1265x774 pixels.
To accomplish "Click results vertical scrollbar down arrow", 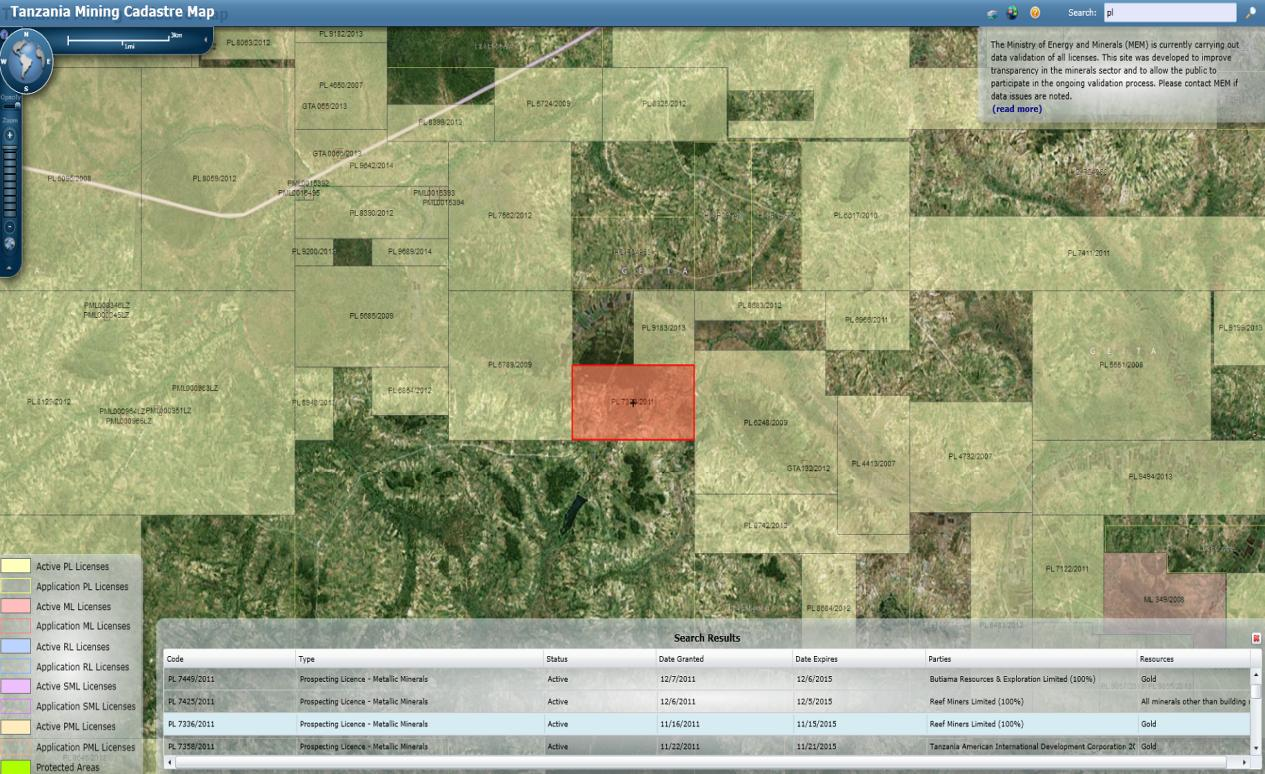I will tap(1256, 747).
